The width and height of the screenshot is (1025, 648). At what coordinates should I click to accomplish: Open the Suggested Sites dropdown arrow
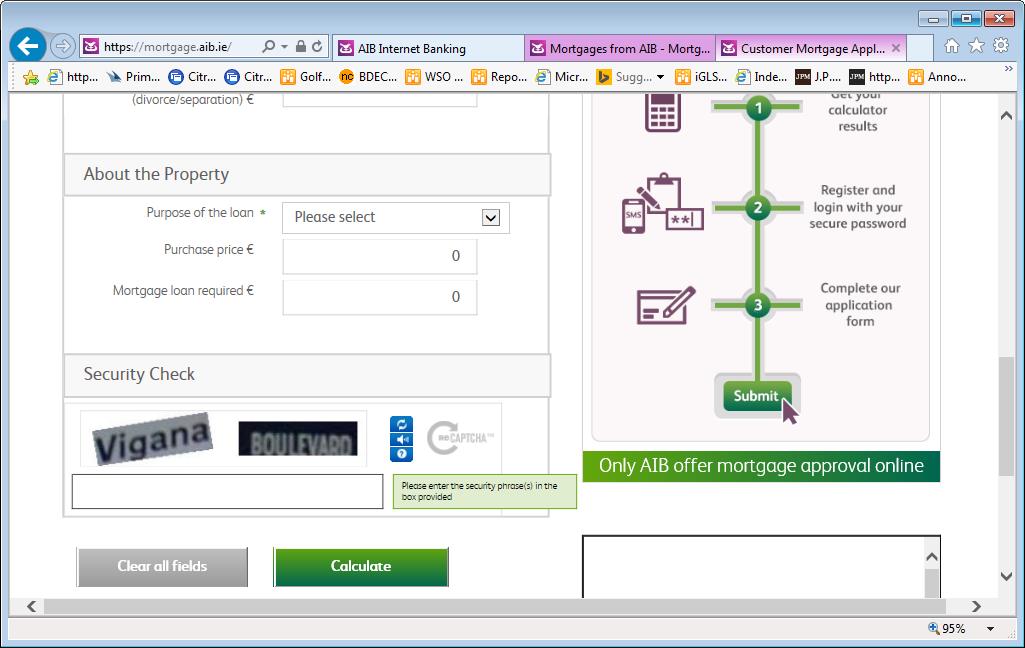click(660, 77)
